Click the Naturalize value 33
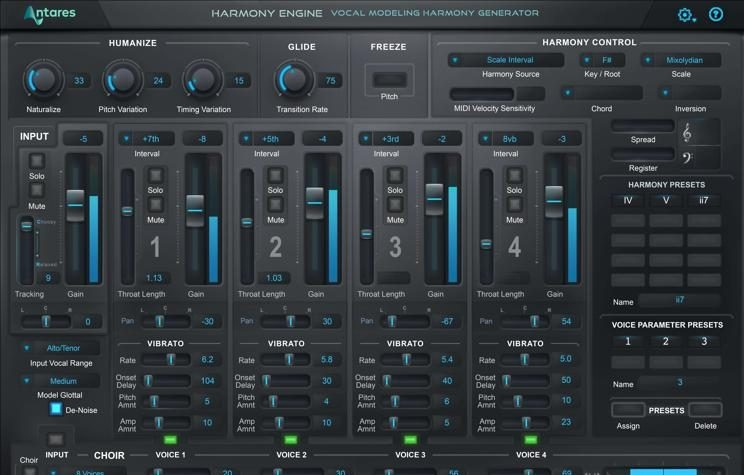 tap(79, 80)
